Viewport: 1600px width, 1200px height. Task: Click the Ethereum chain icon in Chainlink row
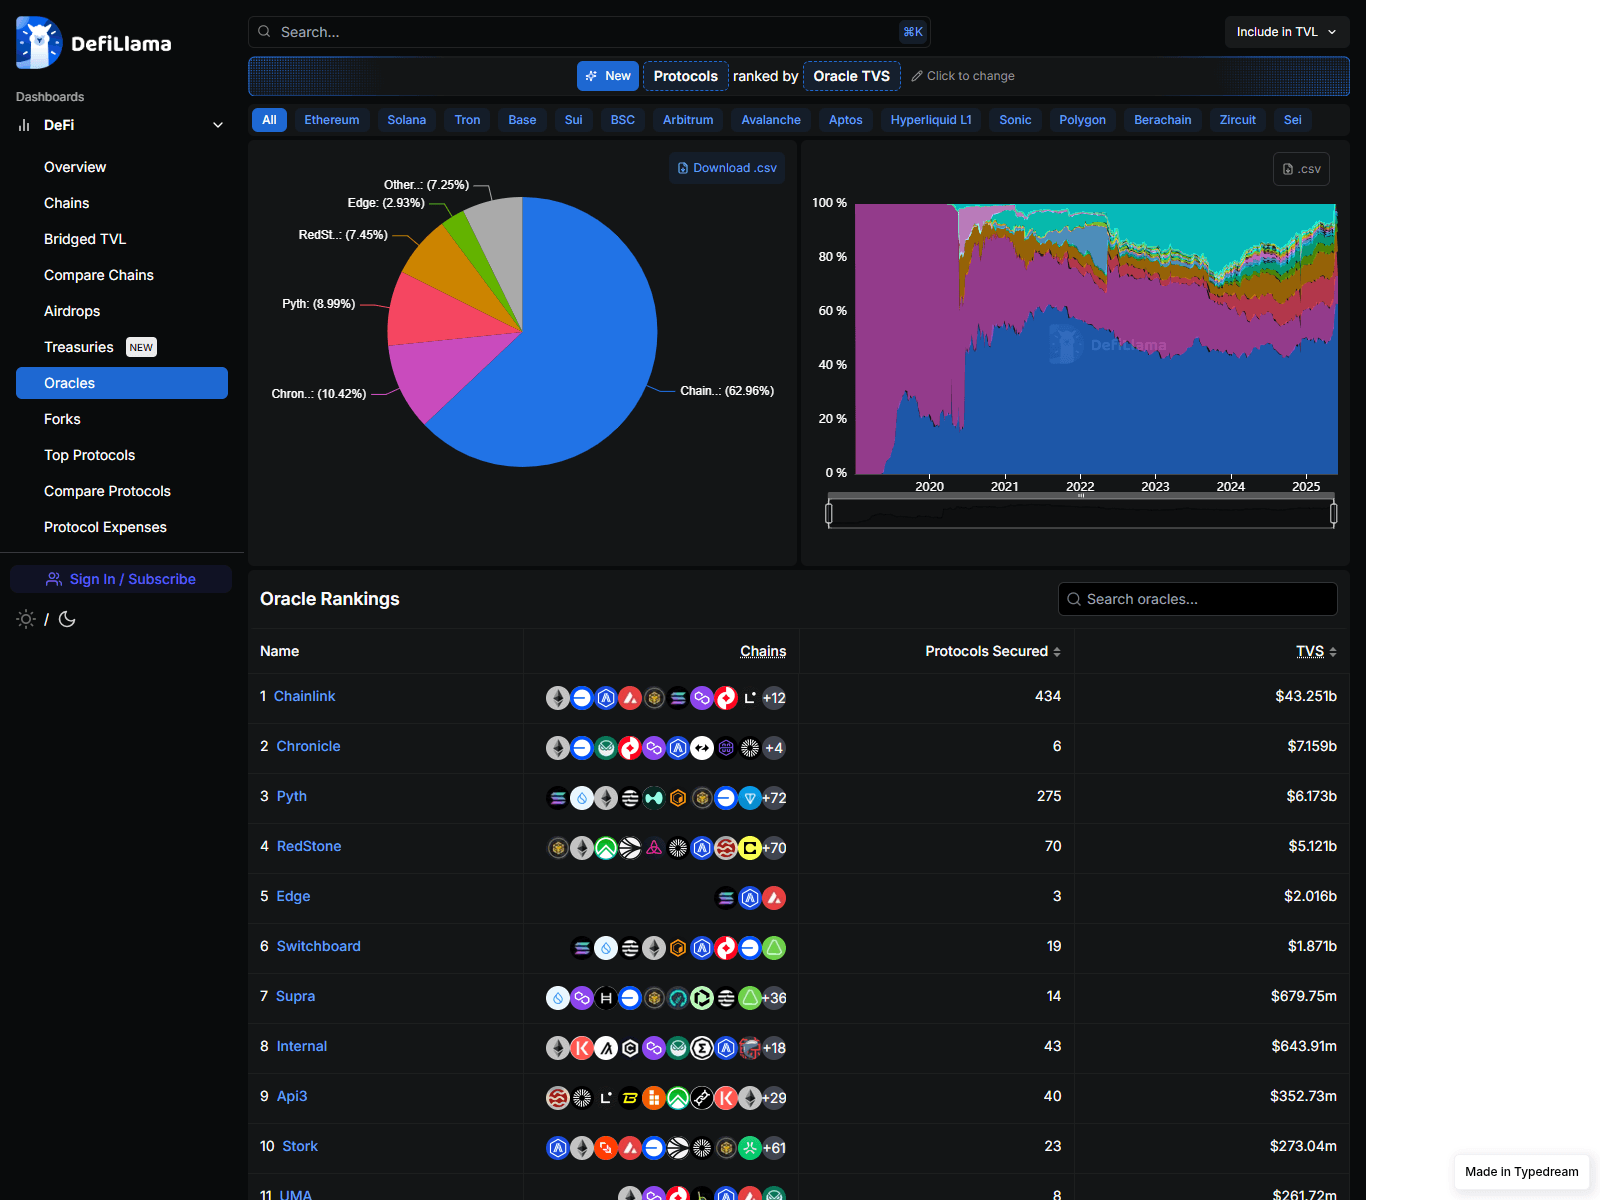click(x=558, y=698)
